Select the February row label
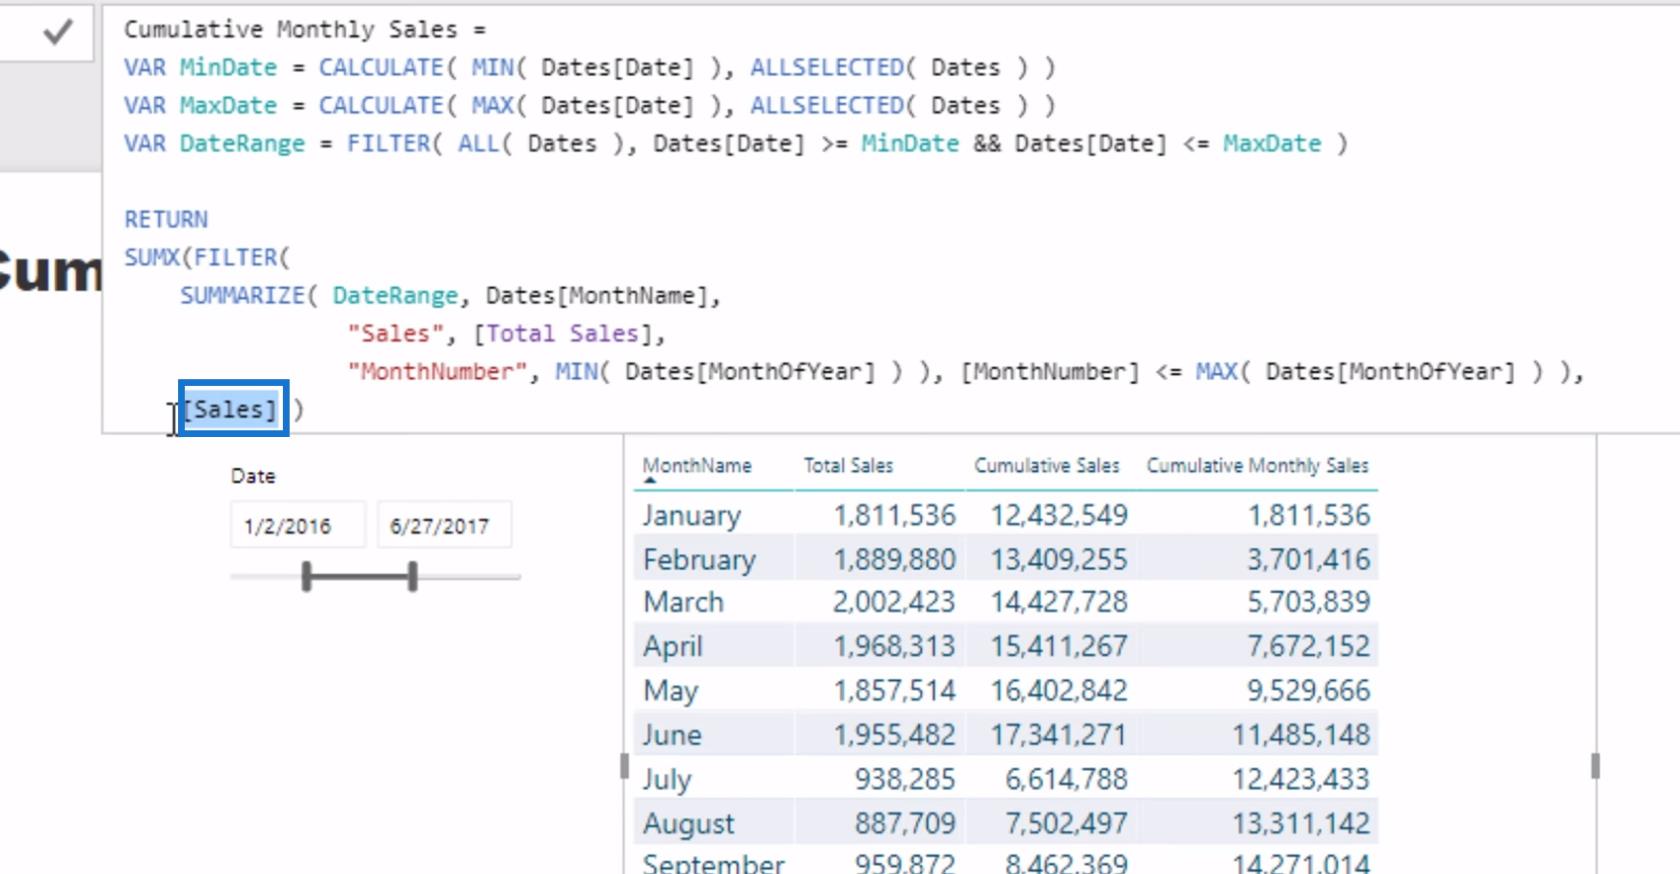 click(699, 559)
